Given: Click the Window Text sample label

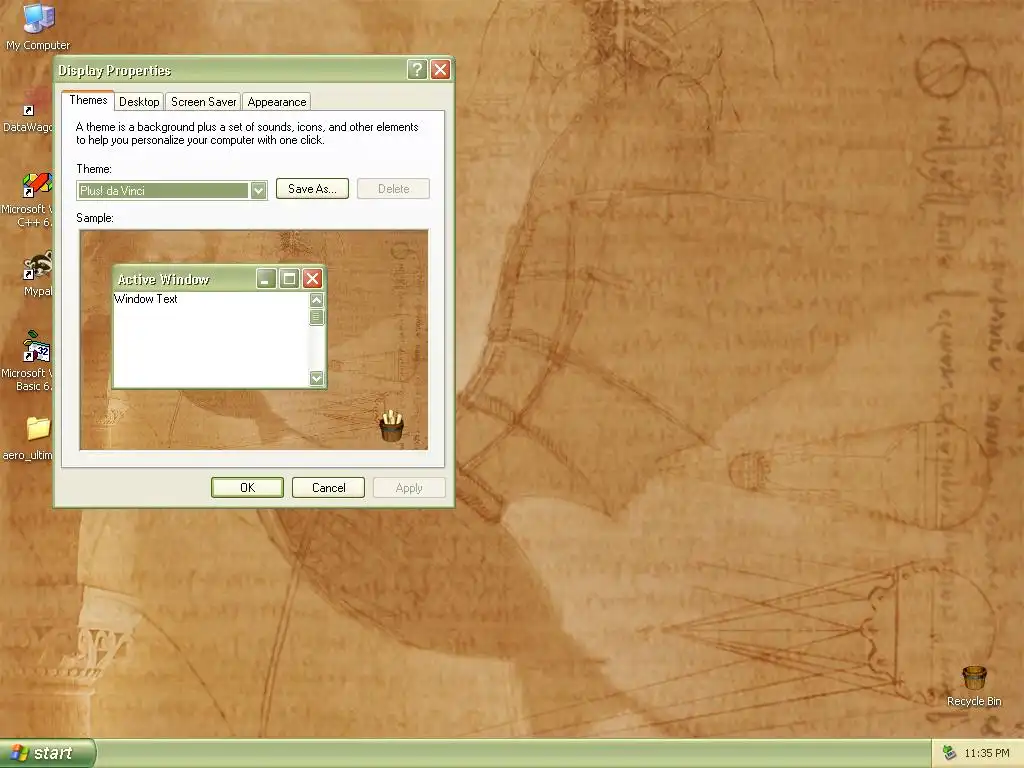Looking at the screenshot, I should click(146, 299).
